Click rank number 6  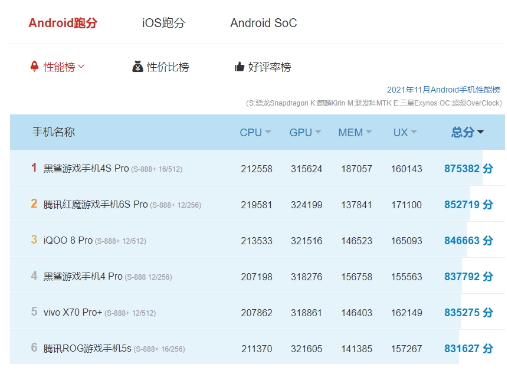pos(34,348)
